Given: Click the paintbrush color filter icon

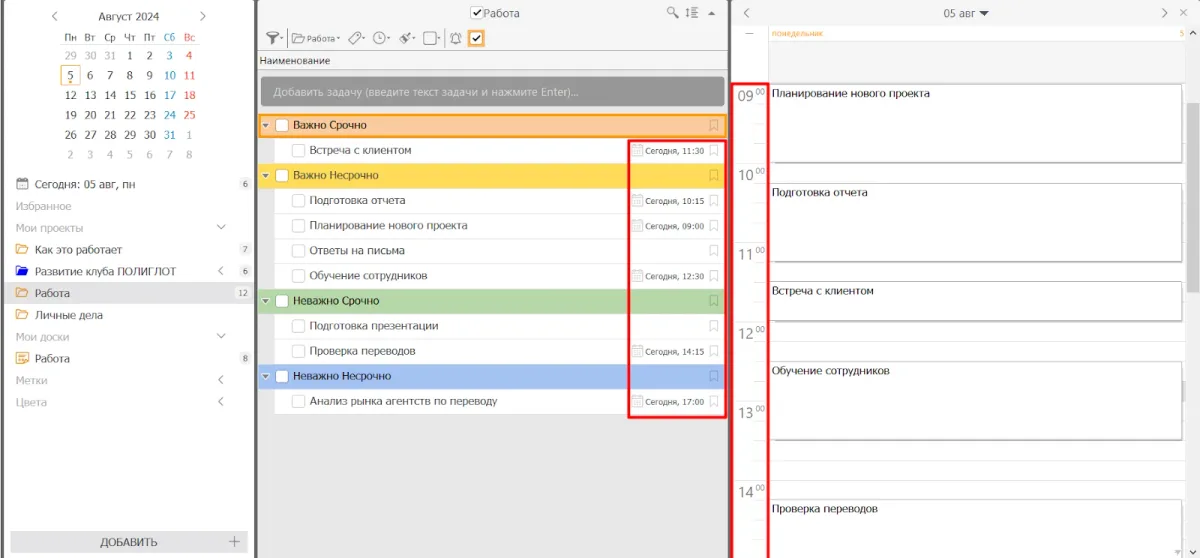Looking at the screenshot, I should tap(406, 38).
